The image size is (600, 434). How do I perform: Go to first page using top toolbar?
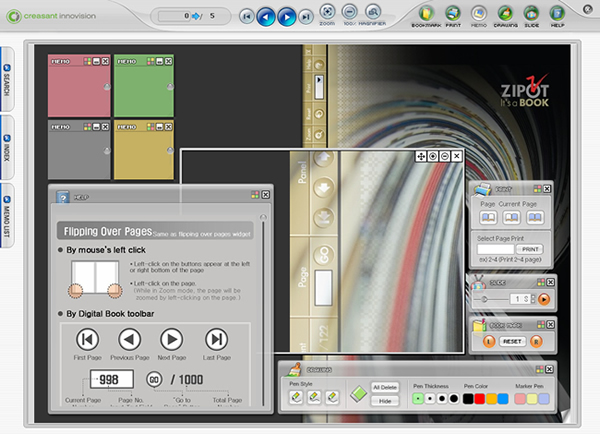(x=247, y=16)
